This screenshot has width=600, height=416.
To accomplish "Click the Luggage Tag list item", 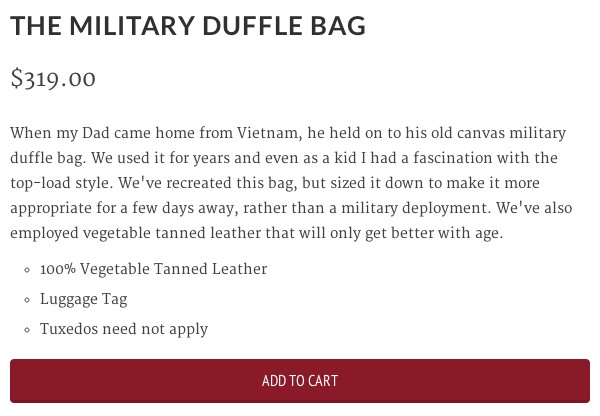I will pos(83,299).
